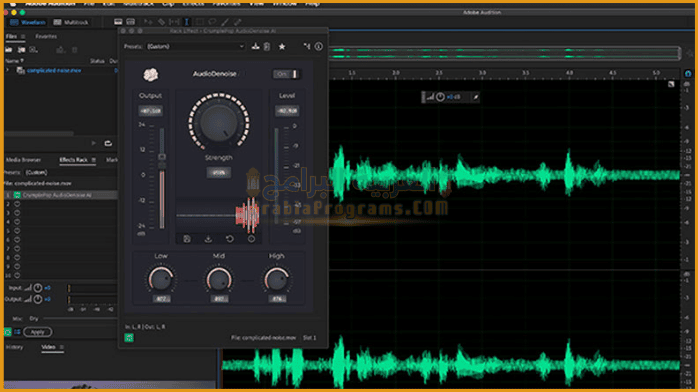Show the spectral frequency display
This screenshot has height=392, width=698.
click(x=118, y=22)
